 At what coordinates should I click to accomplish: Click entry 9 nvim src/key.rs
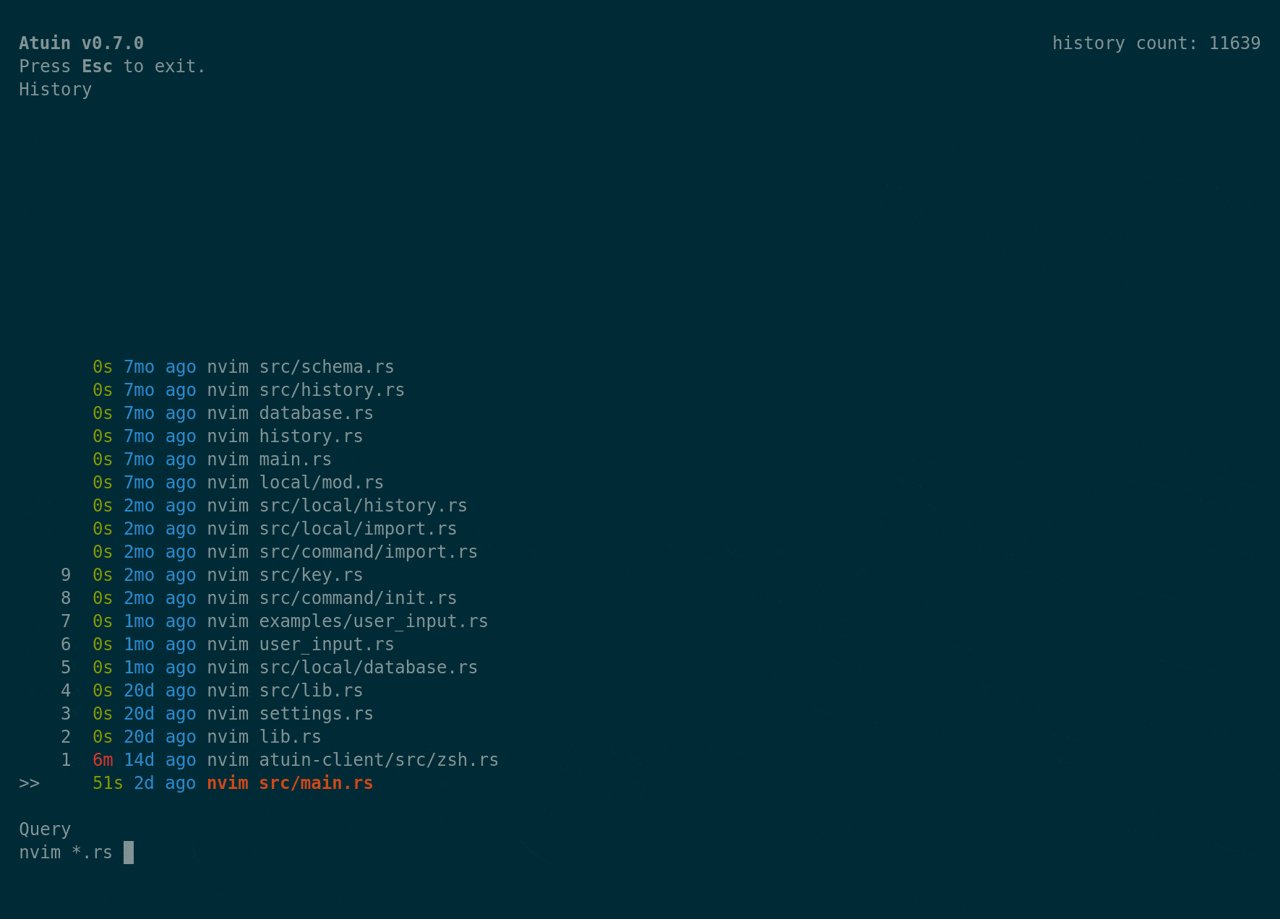point(212,575)
